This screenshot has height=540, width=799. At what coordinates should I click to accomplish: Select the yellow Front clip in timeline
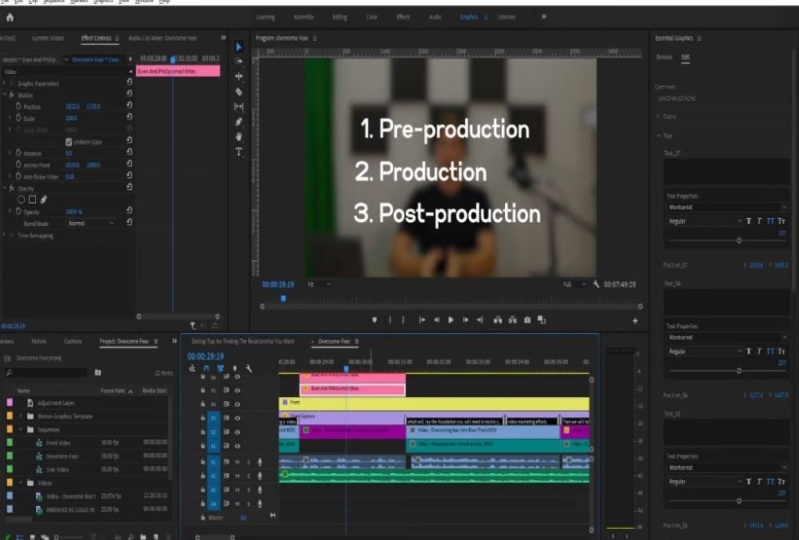(x=434, y=403)
